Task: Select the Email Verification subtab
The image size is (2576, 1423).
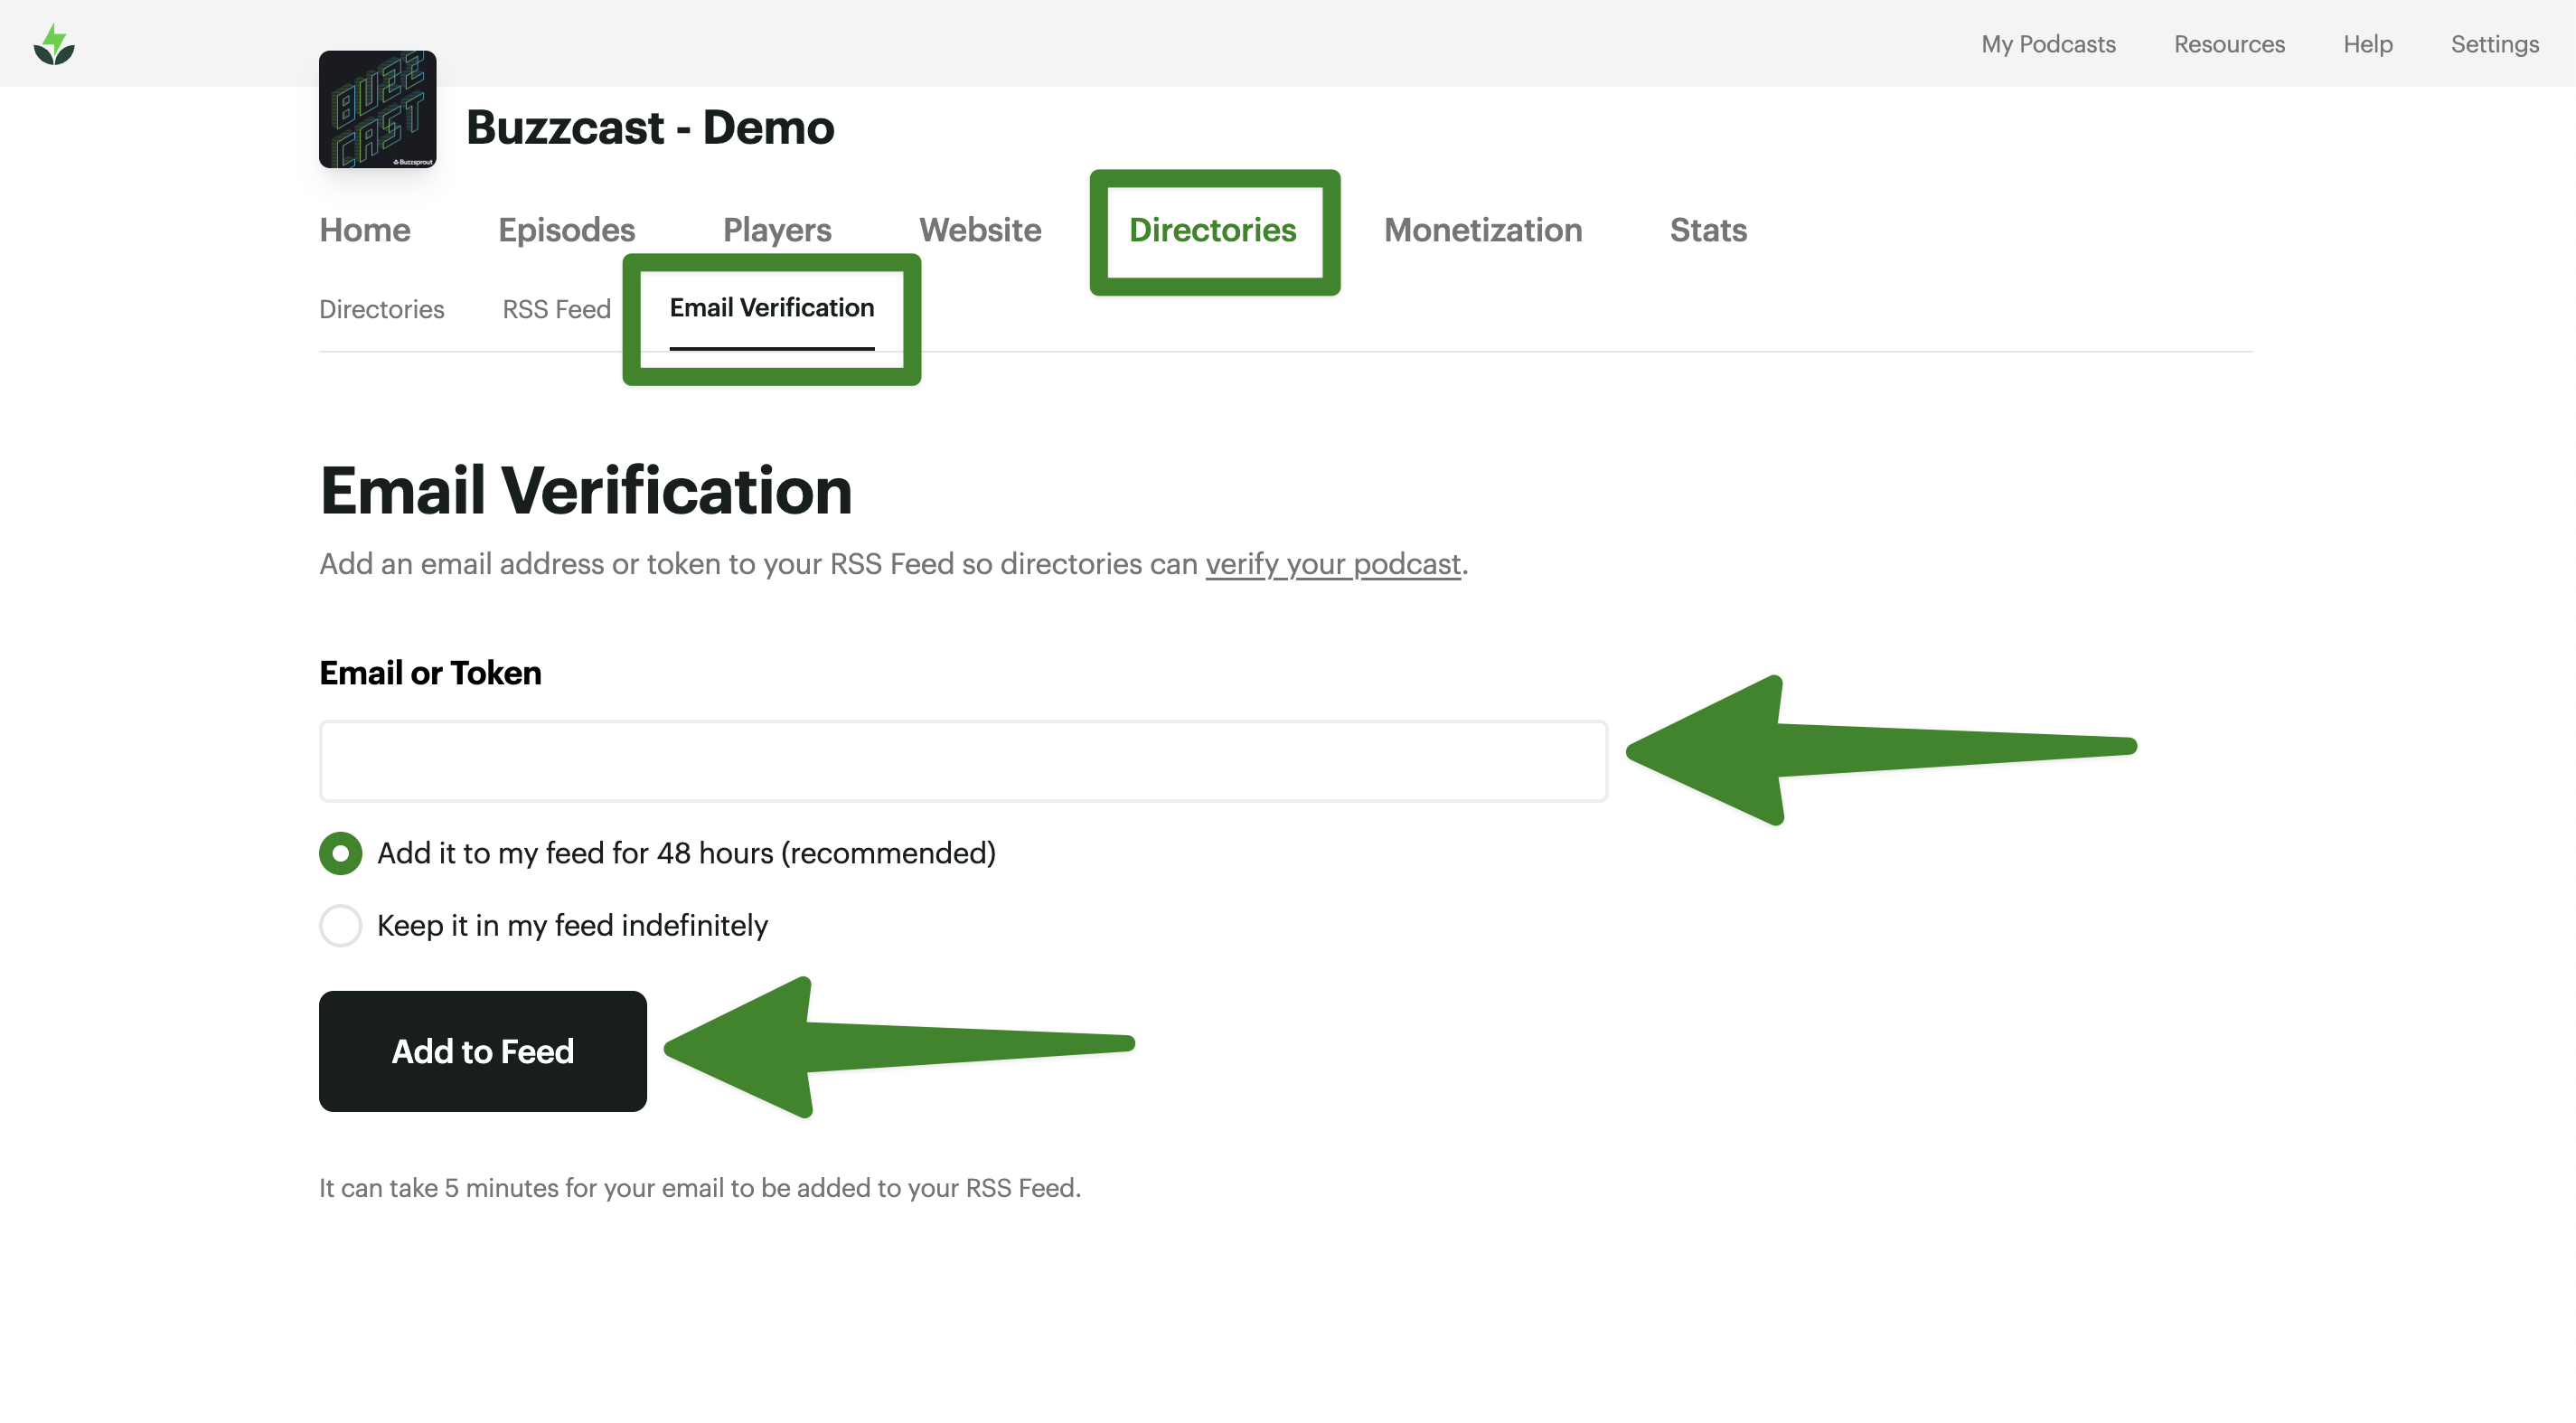Action: [x=770, y=309]
